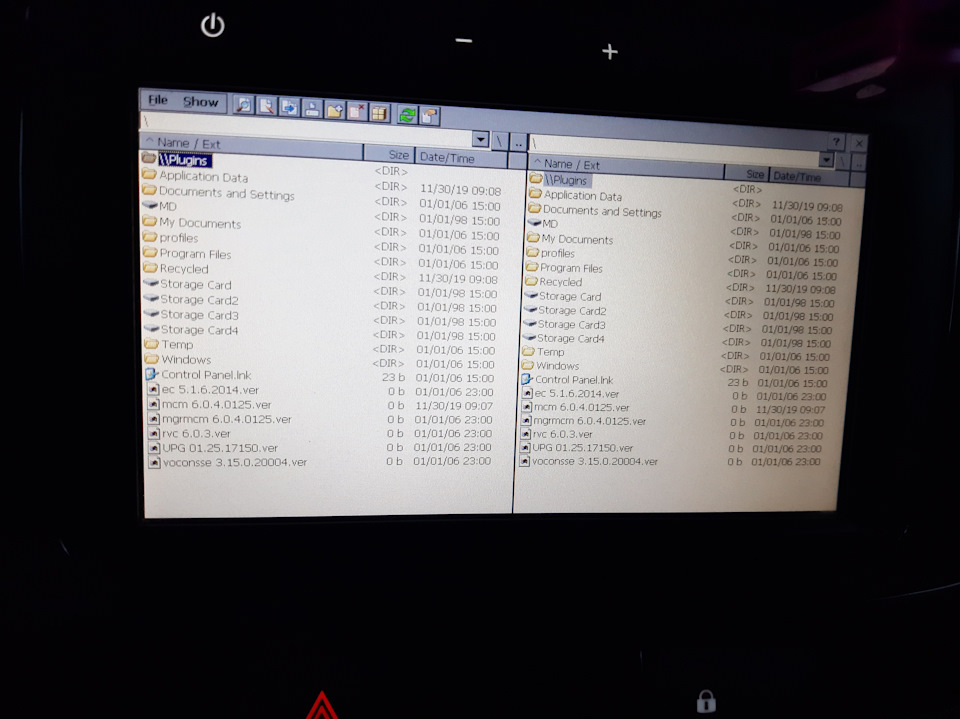Image resolution: width=960 pixels, height=719 pixels.
Task: Sort right pane by Date/Time header
Action: click(x=808, y=176)
